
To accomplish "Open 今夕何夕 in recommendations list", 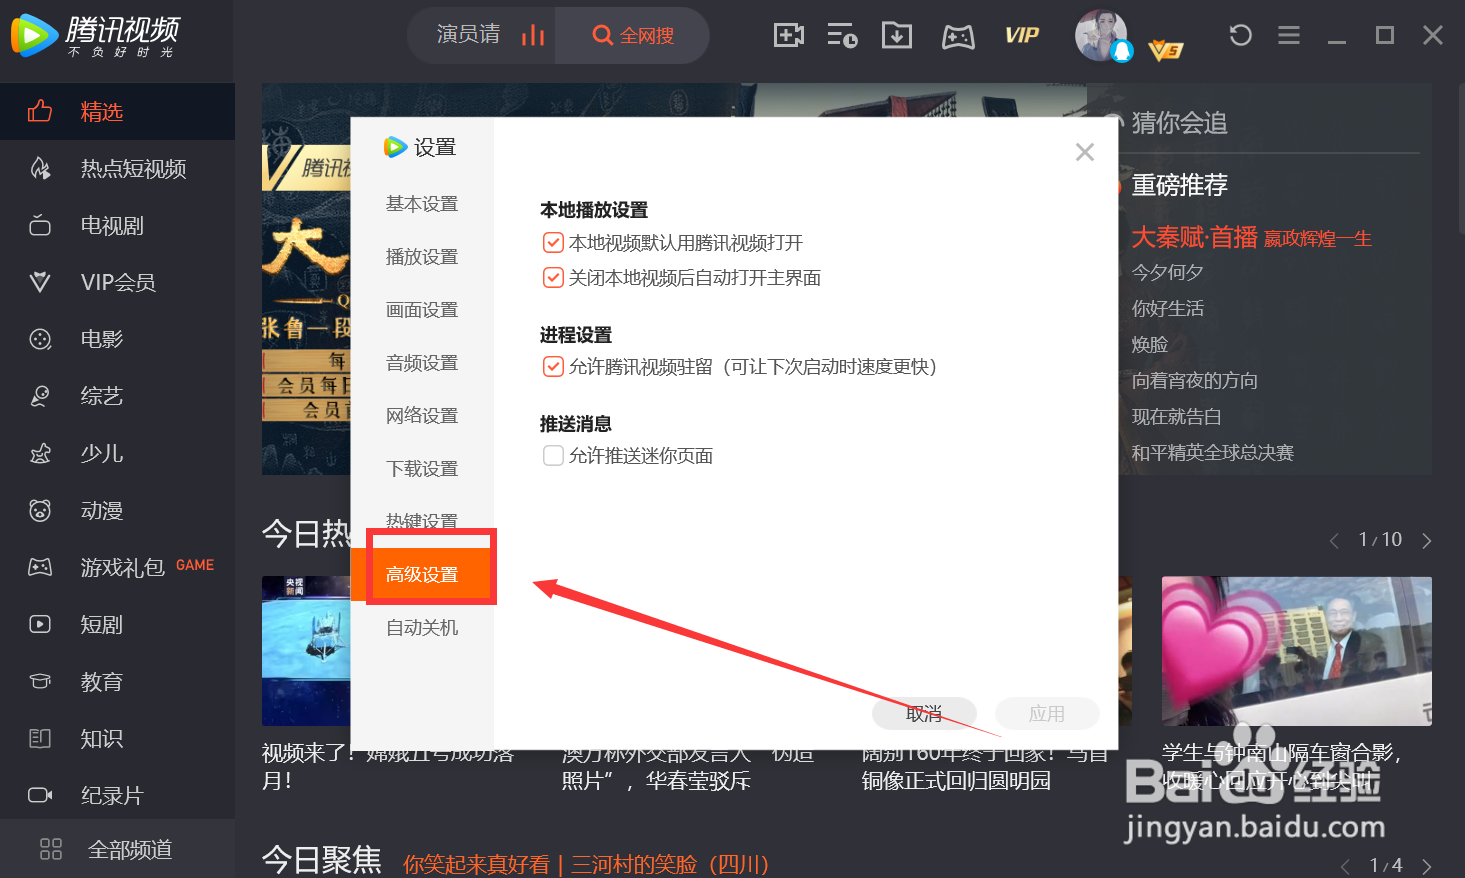I will tap(1167, 272).
